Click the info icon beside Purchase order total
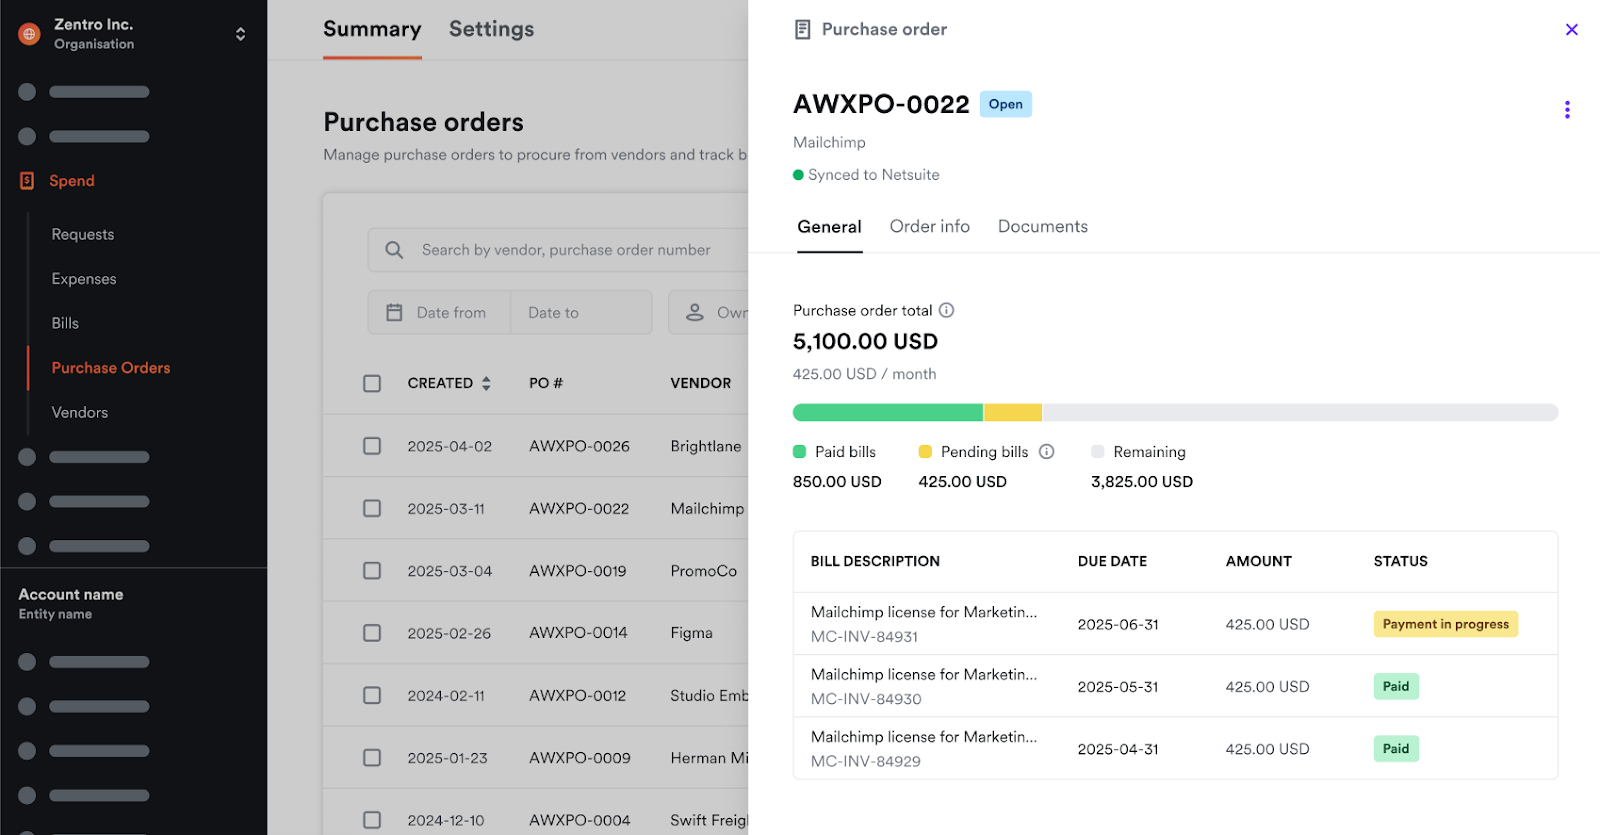The height and width of the screenshot is (835, 1600). (946, 310)
